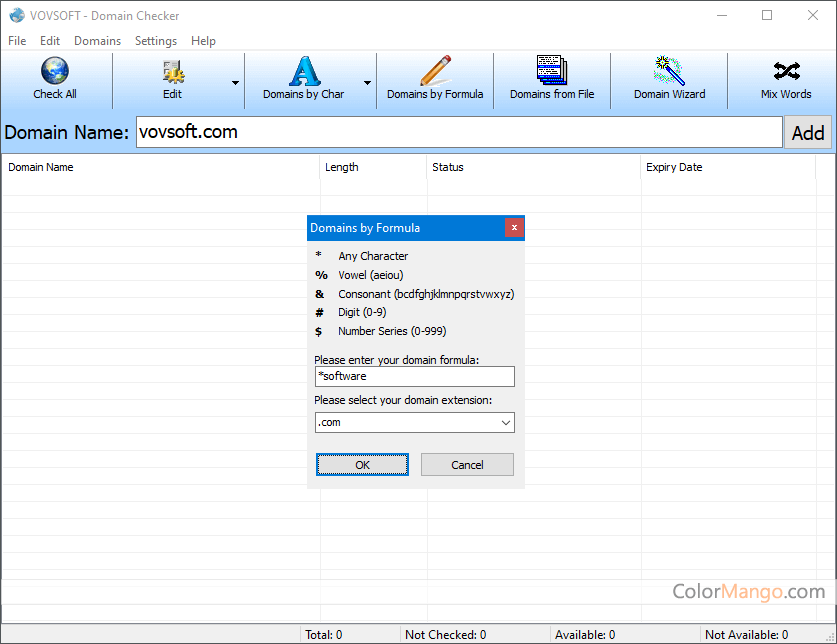
Task: Click the VOVSOFT app icon in title bar
Action: tap(16, 15)
